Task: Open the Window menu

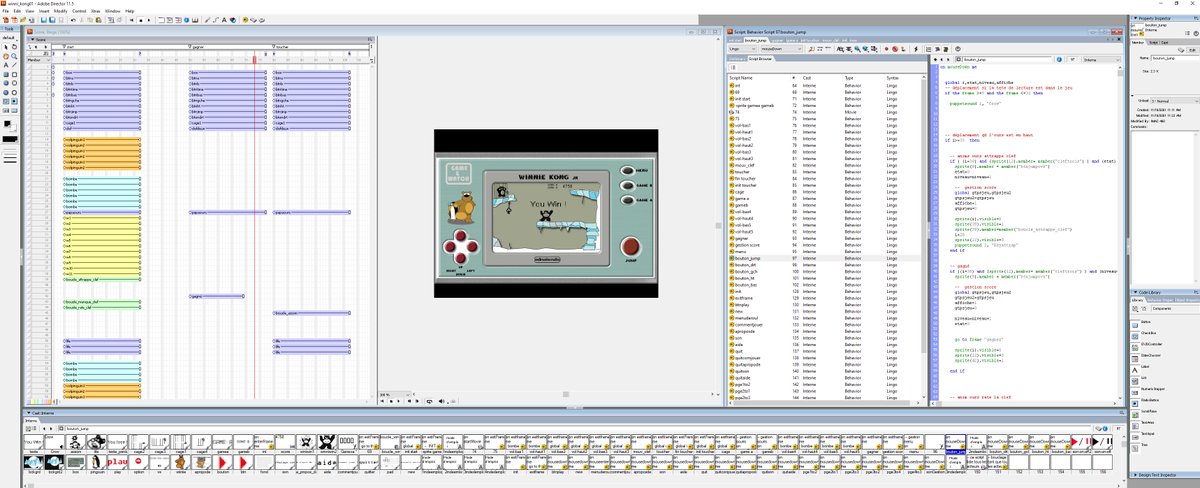Action: 113,11
